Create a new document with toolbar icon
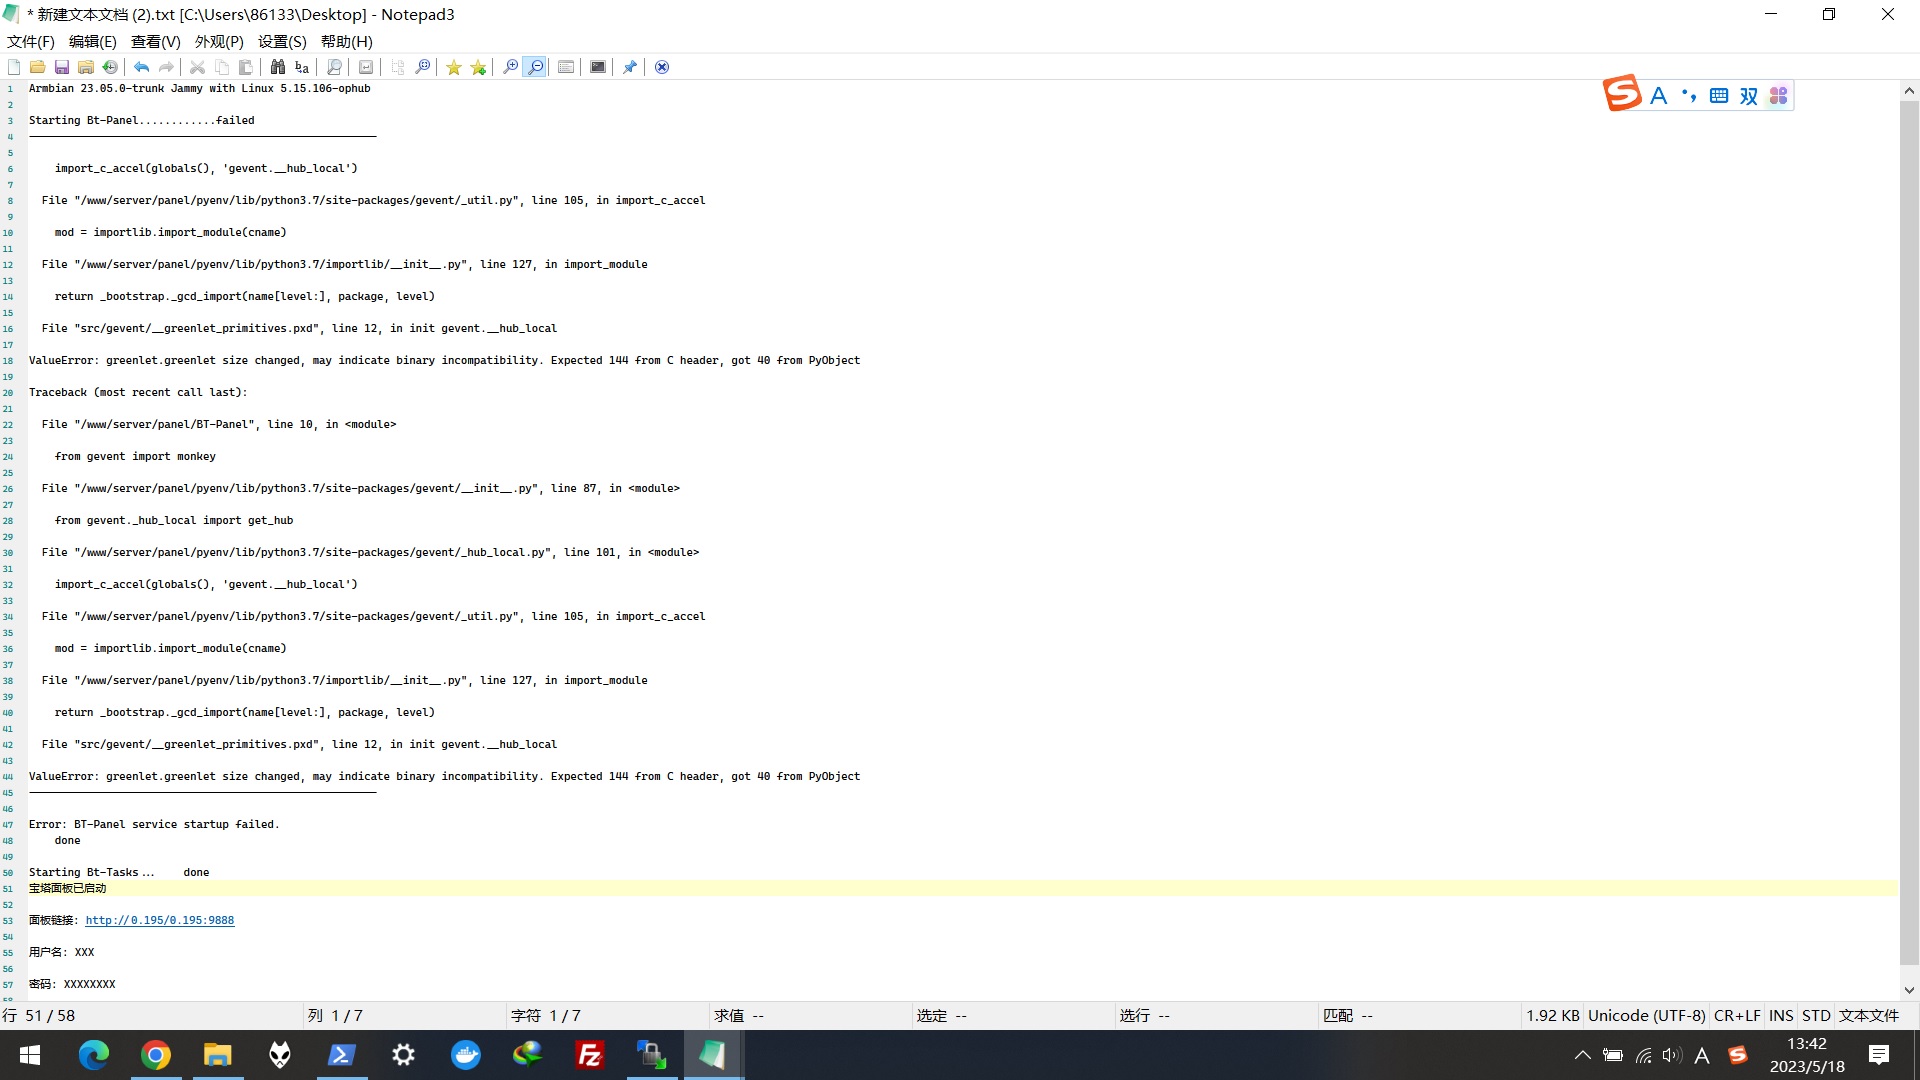The height and width of the screenshot is (1080, 1920). tap(14, 67)
